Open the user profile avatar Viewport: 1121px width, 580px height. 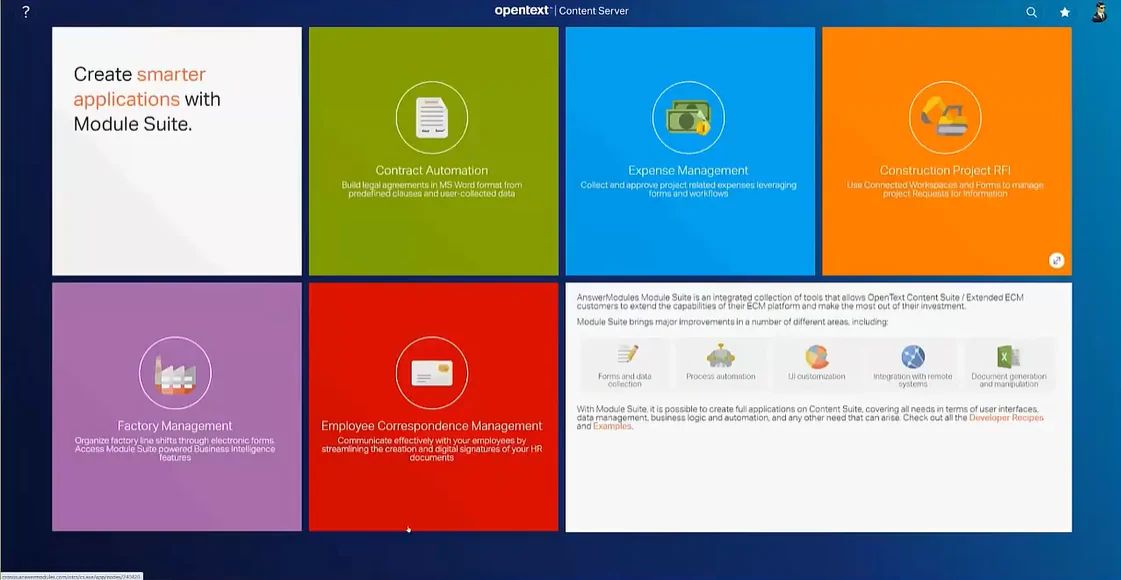tap(1100, 11)
